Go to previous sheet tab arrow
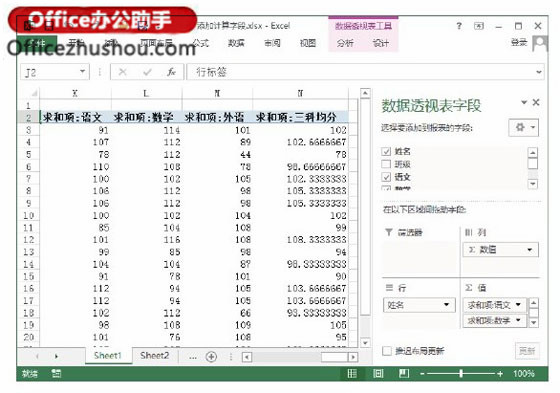This screenshot has height=393, width=560. [x=37, y=356]
